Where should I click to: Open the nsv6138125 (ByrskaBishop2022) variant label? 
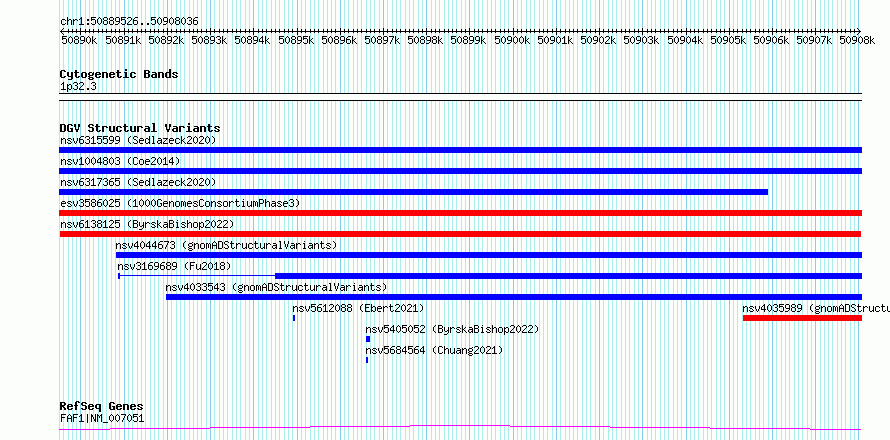(x=147, y=224)
